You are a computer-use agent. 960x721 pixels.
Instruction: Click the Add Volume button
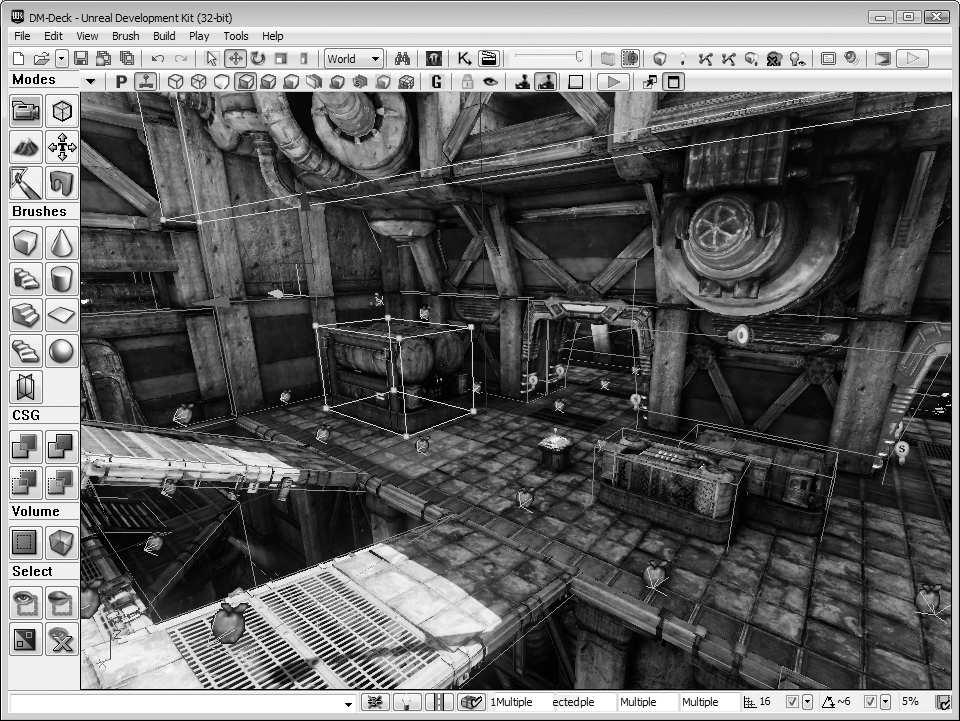pos(62,542)
